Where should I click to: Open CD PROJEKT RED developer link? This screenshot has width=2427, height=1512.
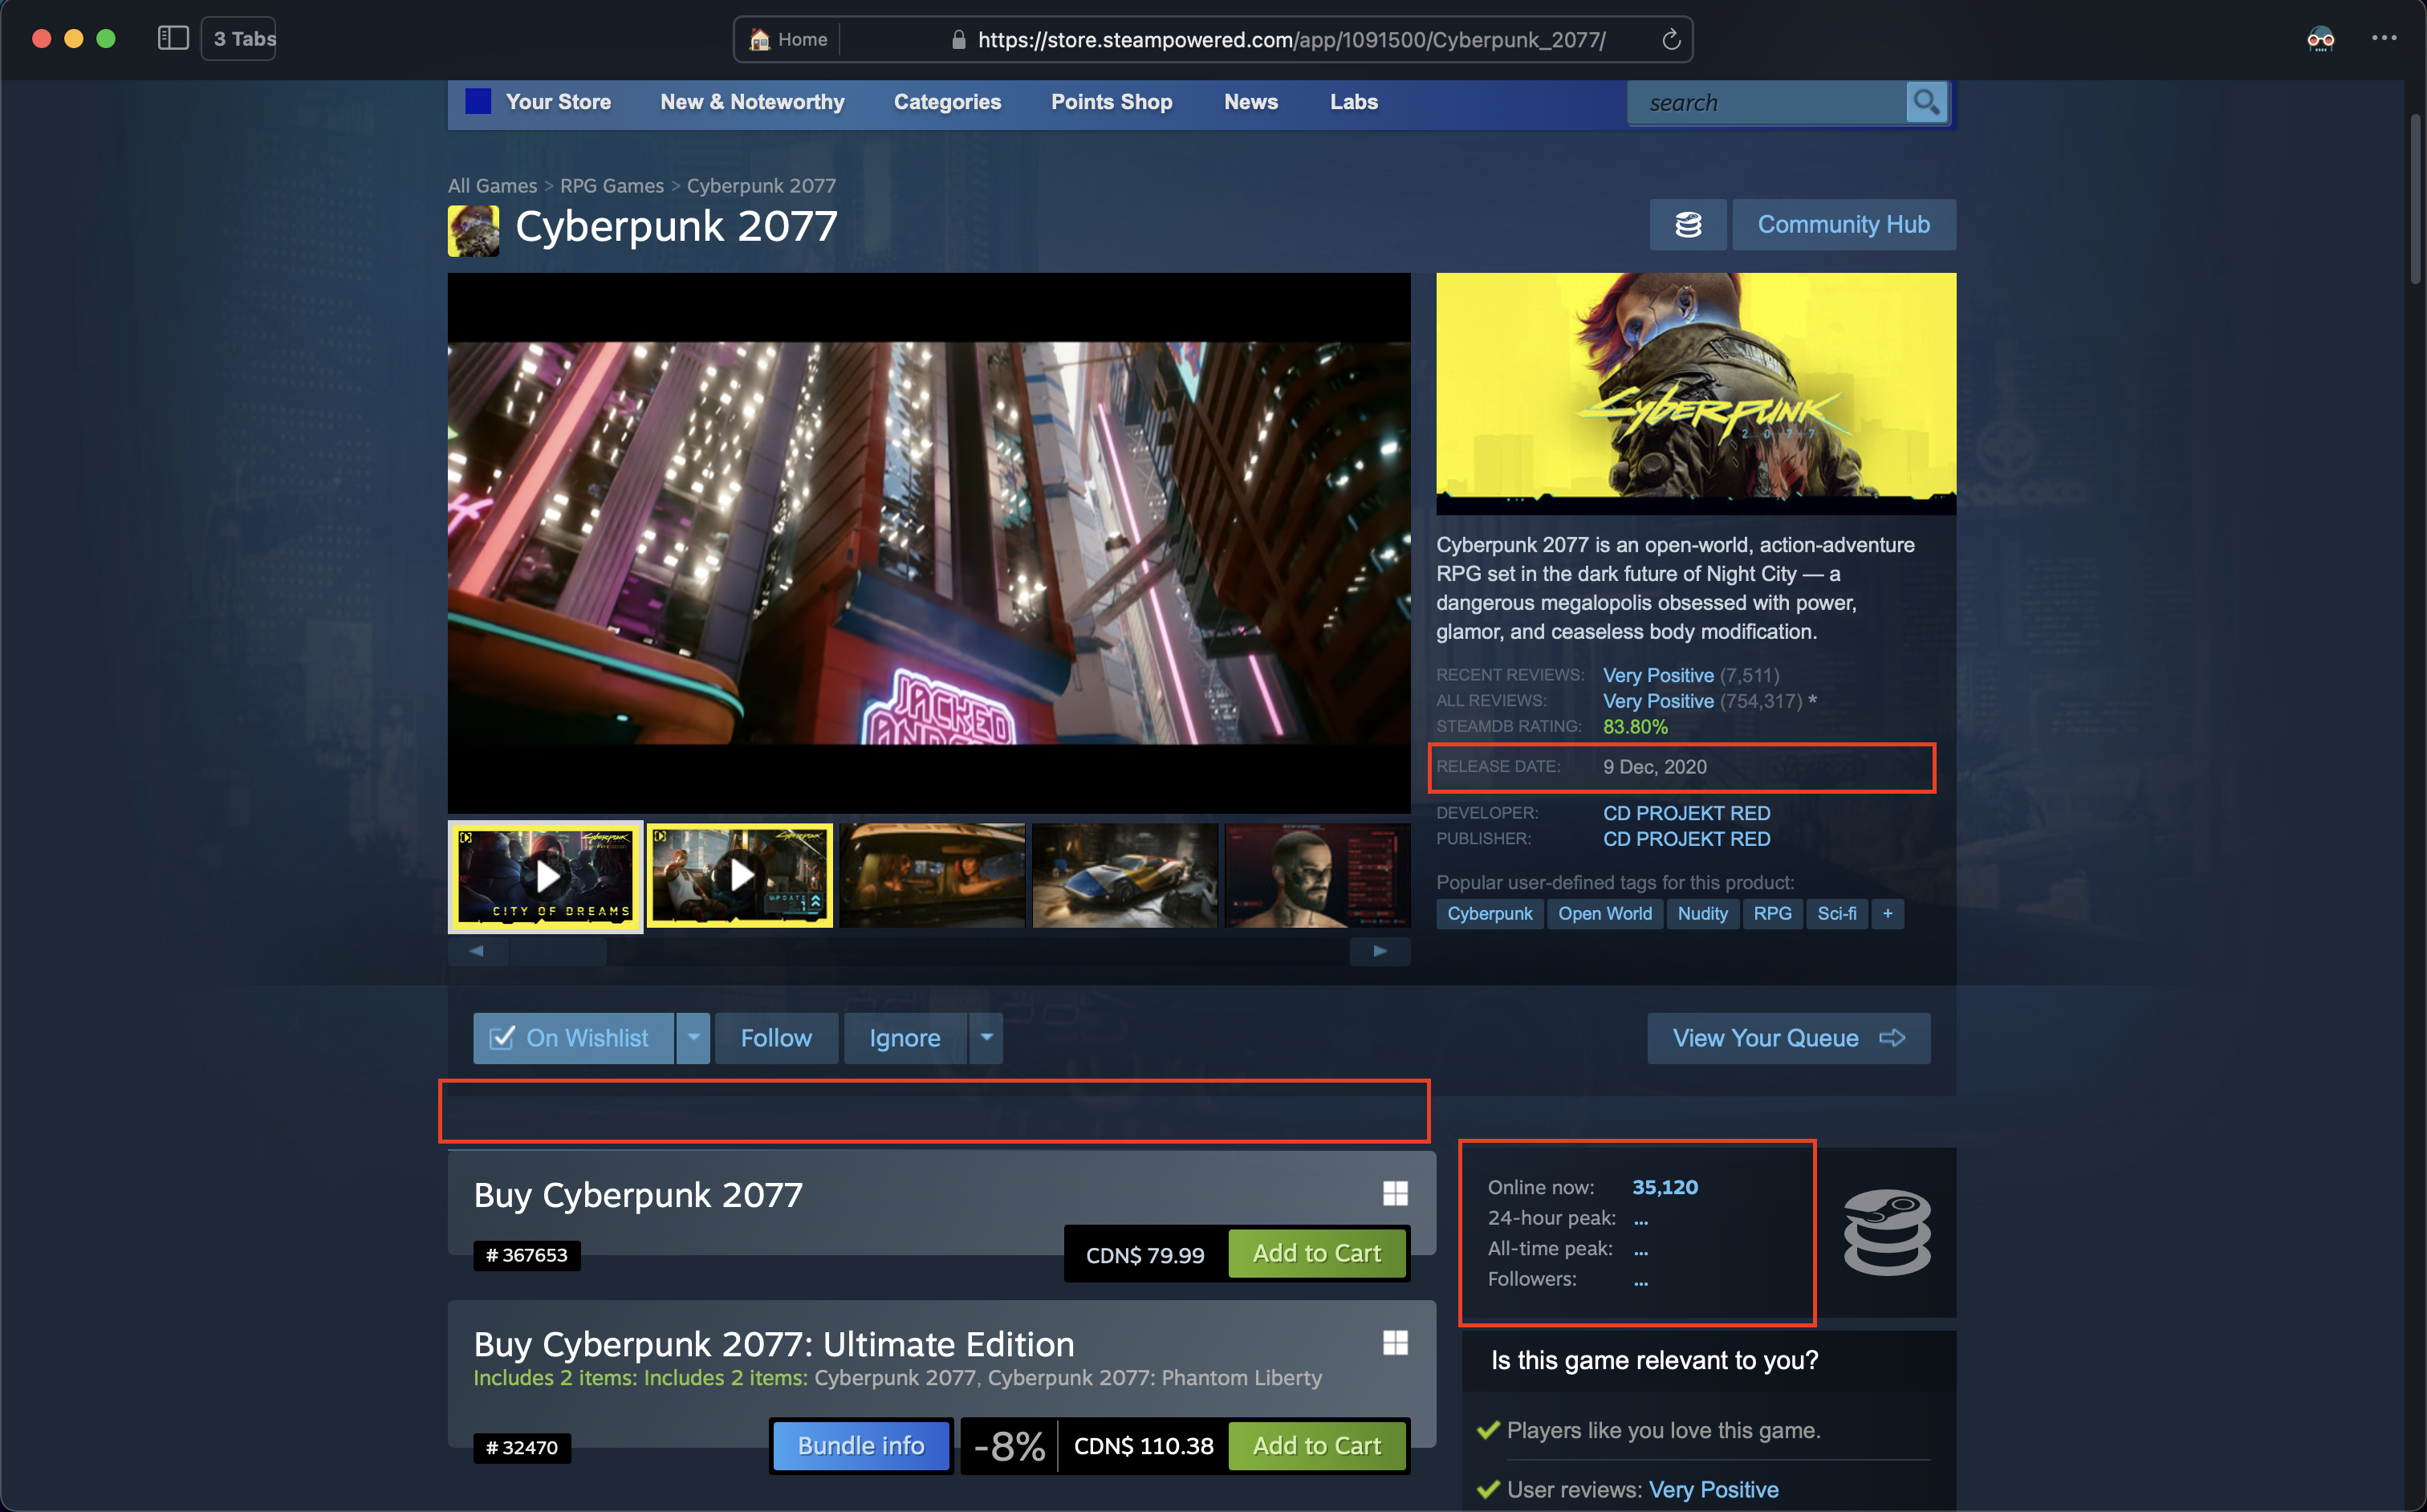(1686, 813)
